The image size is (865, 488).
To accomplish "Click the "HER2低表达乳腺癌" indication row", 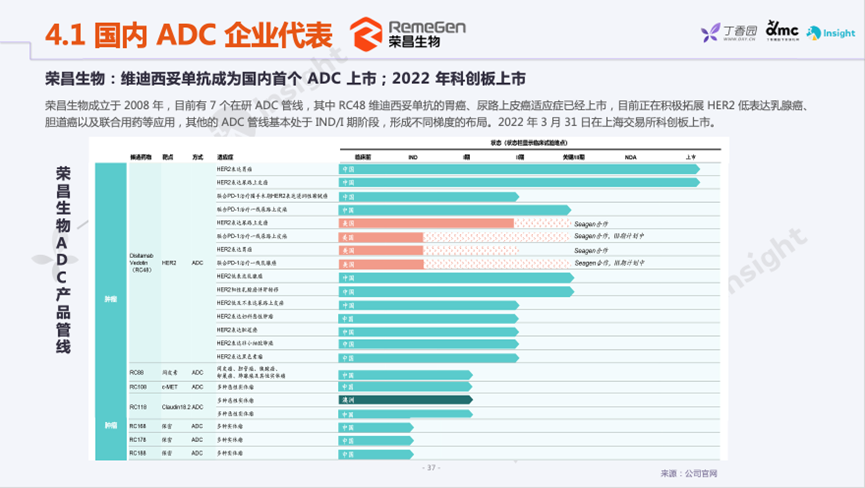I will pyautogui.click(x=239, y=276).
